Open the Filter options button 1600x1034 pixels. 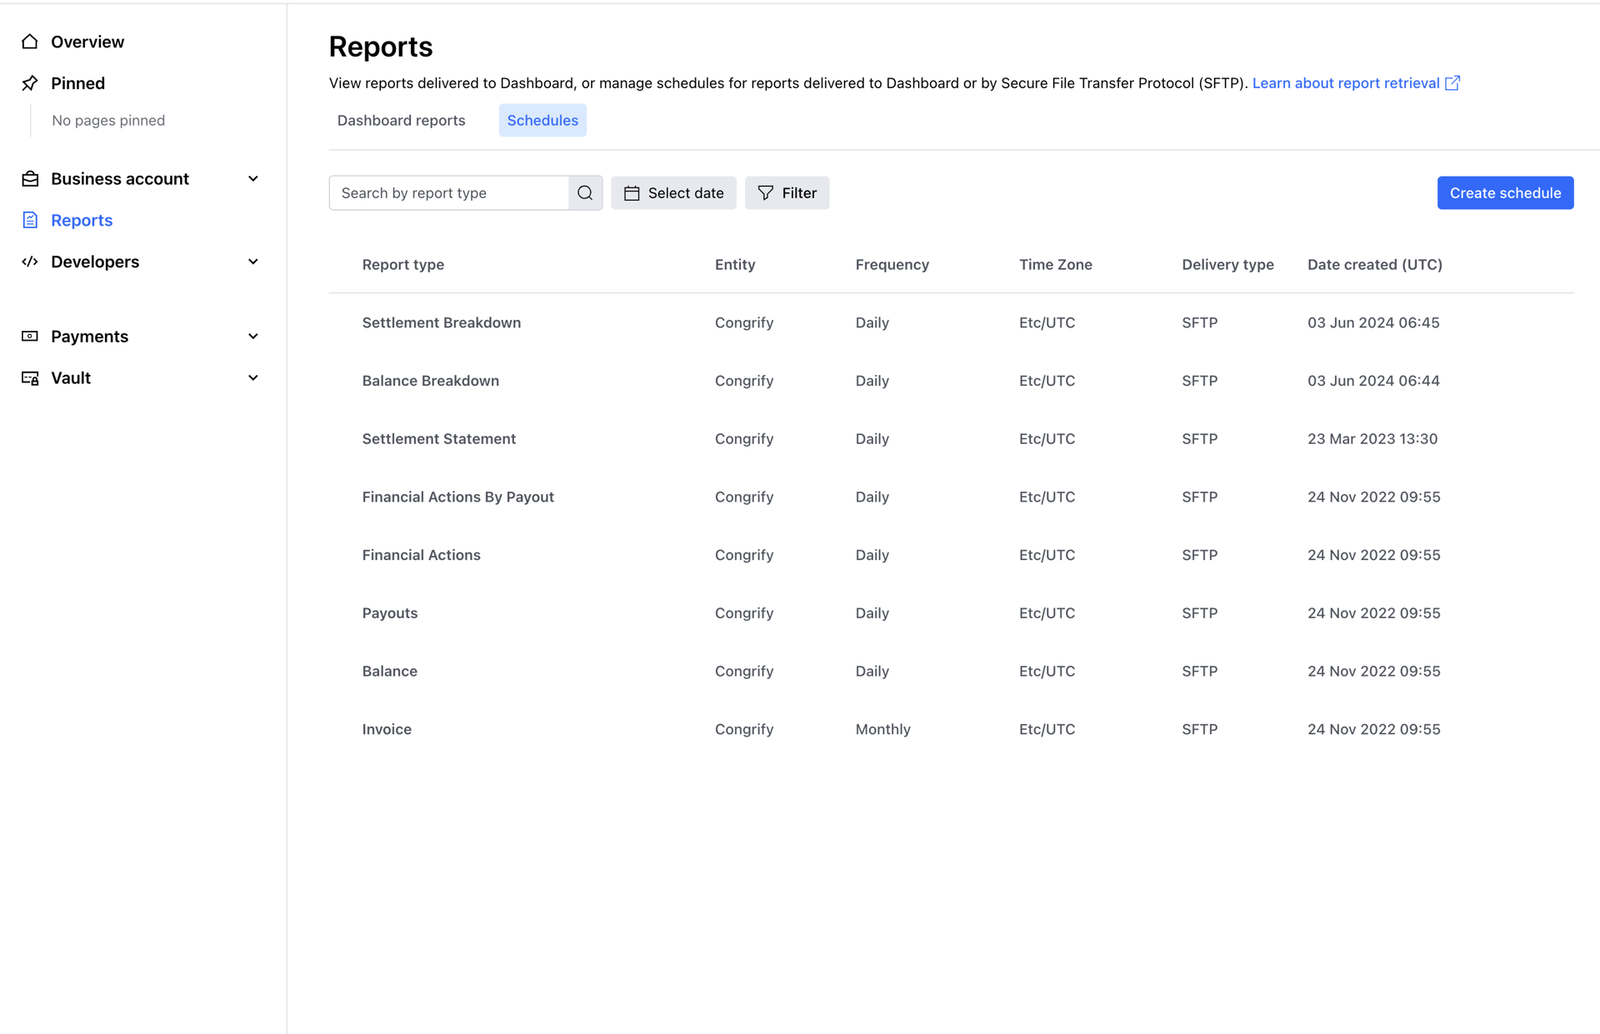pos(787,193)
